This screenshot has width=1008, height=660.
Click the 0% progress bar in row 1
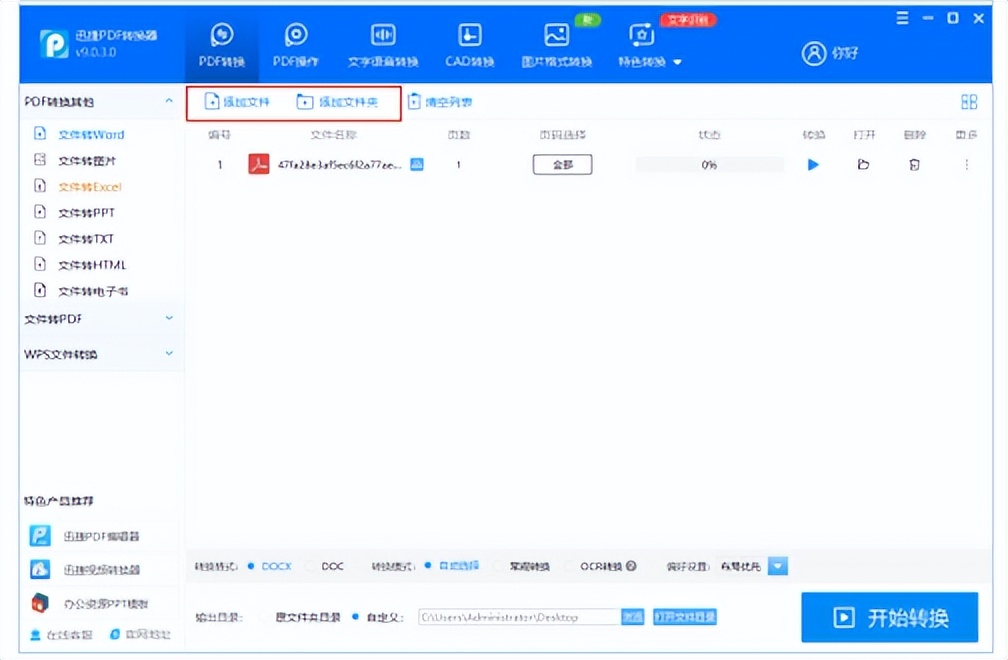709,165
